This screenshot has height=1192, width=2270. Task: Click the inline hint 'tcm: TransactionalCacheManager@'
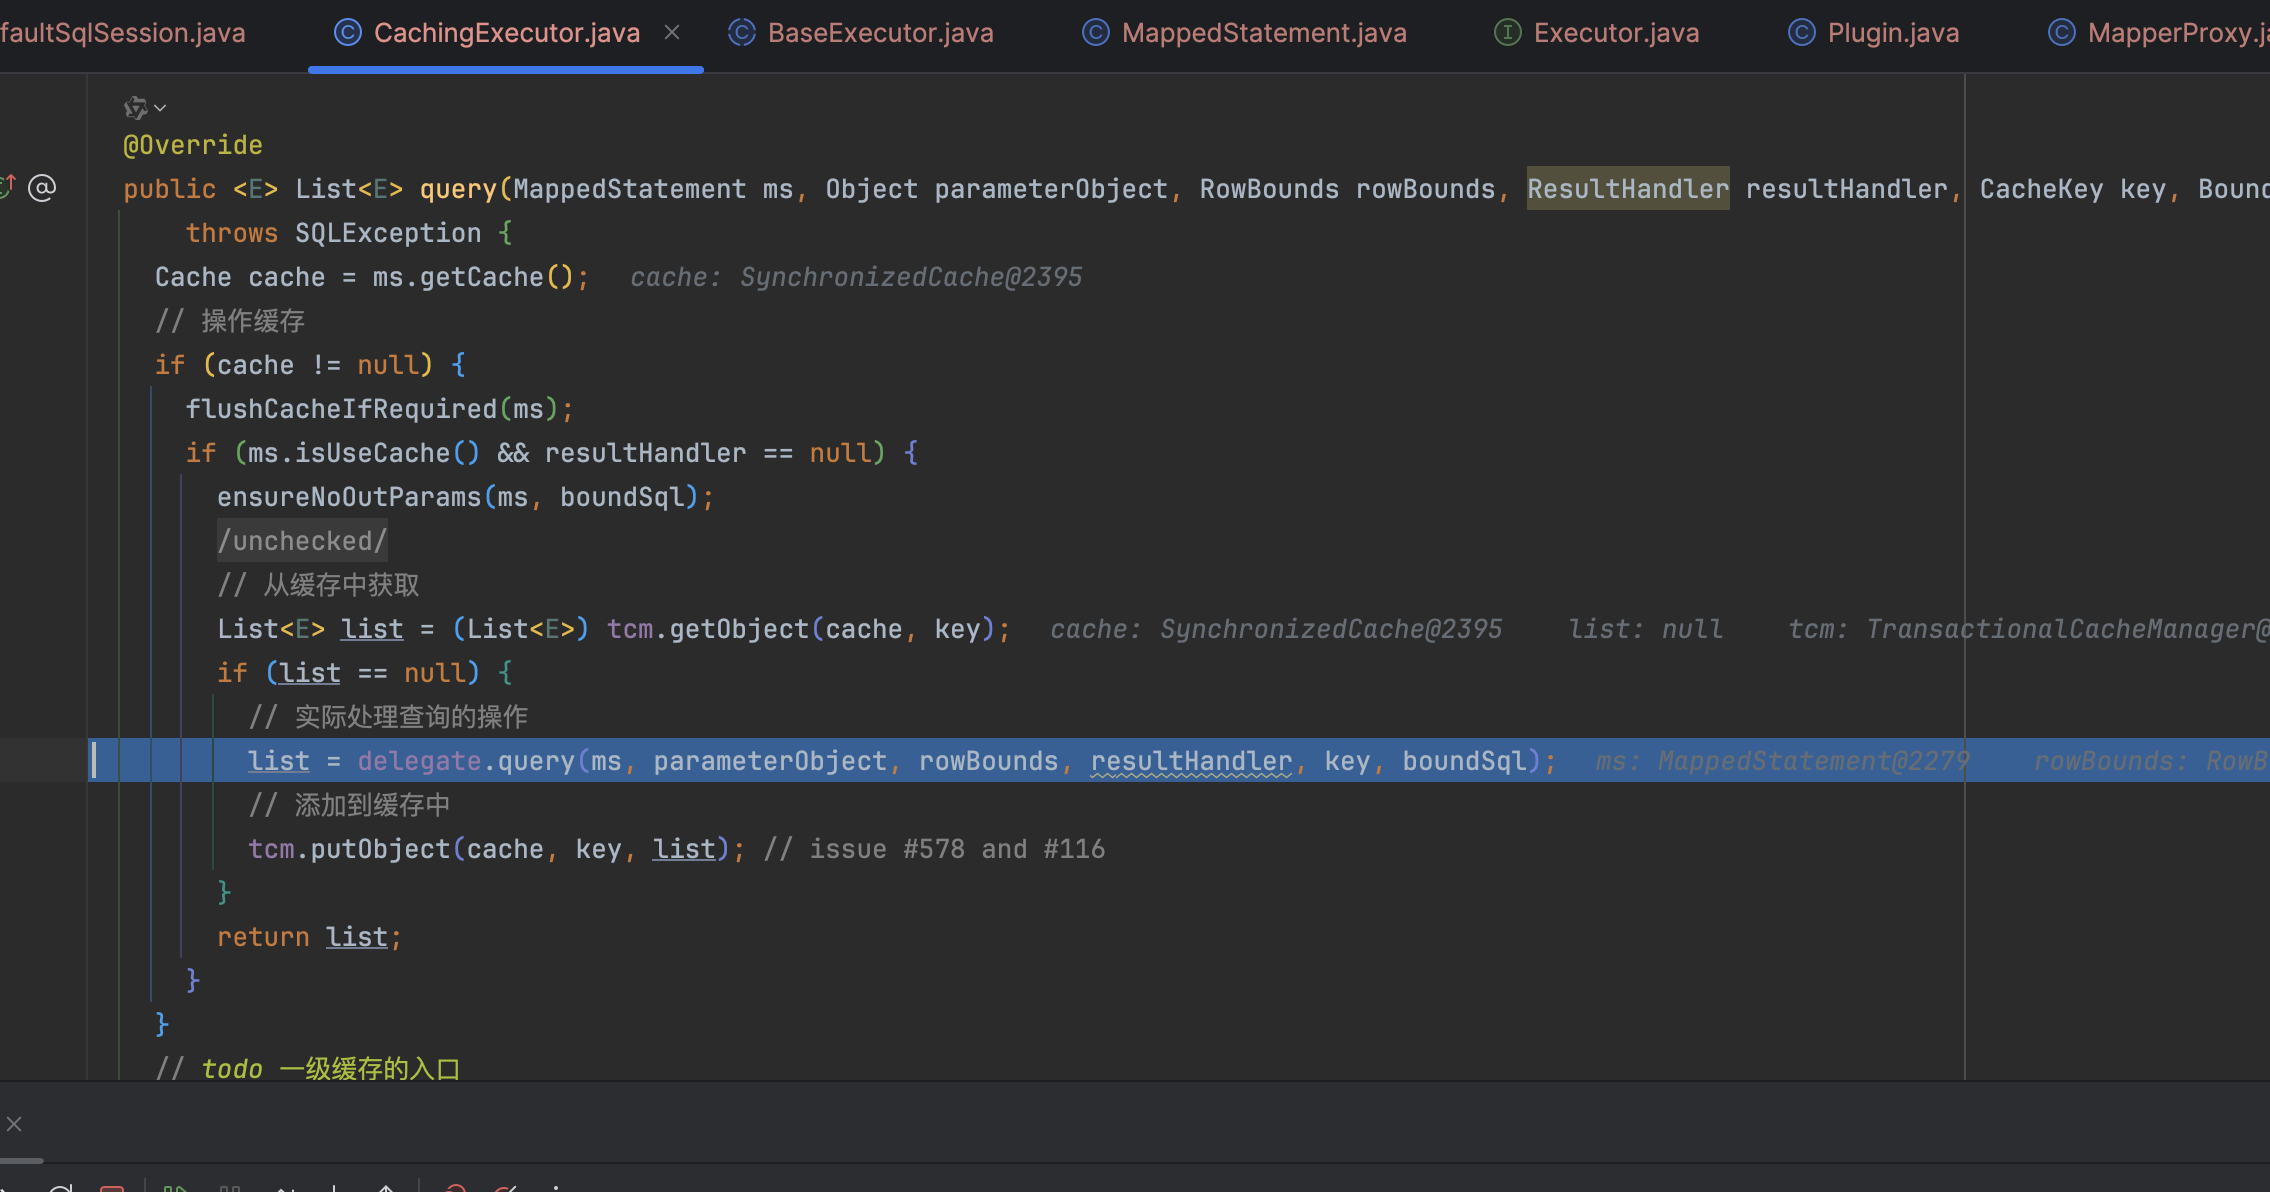point(2028,629)
